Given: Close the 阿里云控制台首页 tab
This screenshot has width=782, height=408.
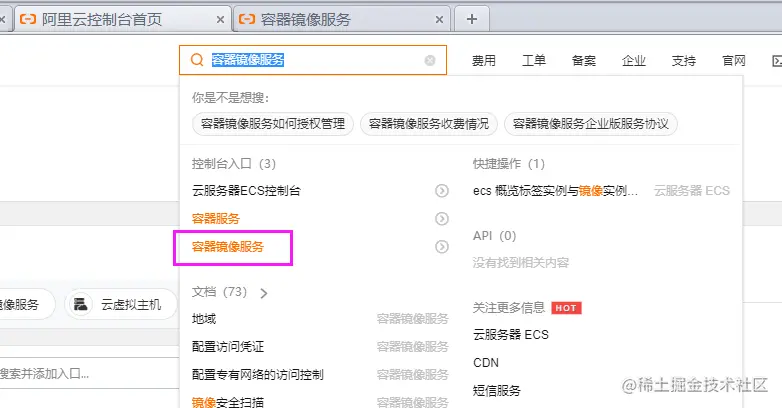Looking at the screenshot, I should [x=220, y=19].
